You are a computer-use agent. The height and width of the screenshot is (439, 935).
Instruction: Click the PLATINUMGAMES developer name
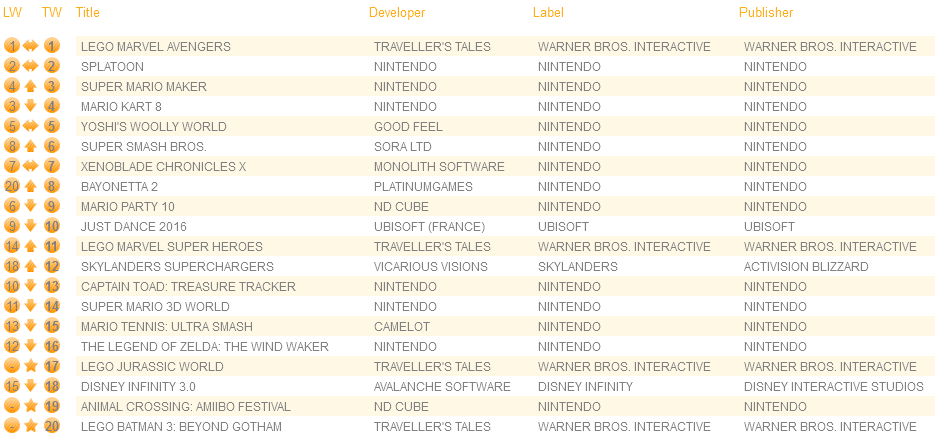pyautogui.click(x=423, y=187)
